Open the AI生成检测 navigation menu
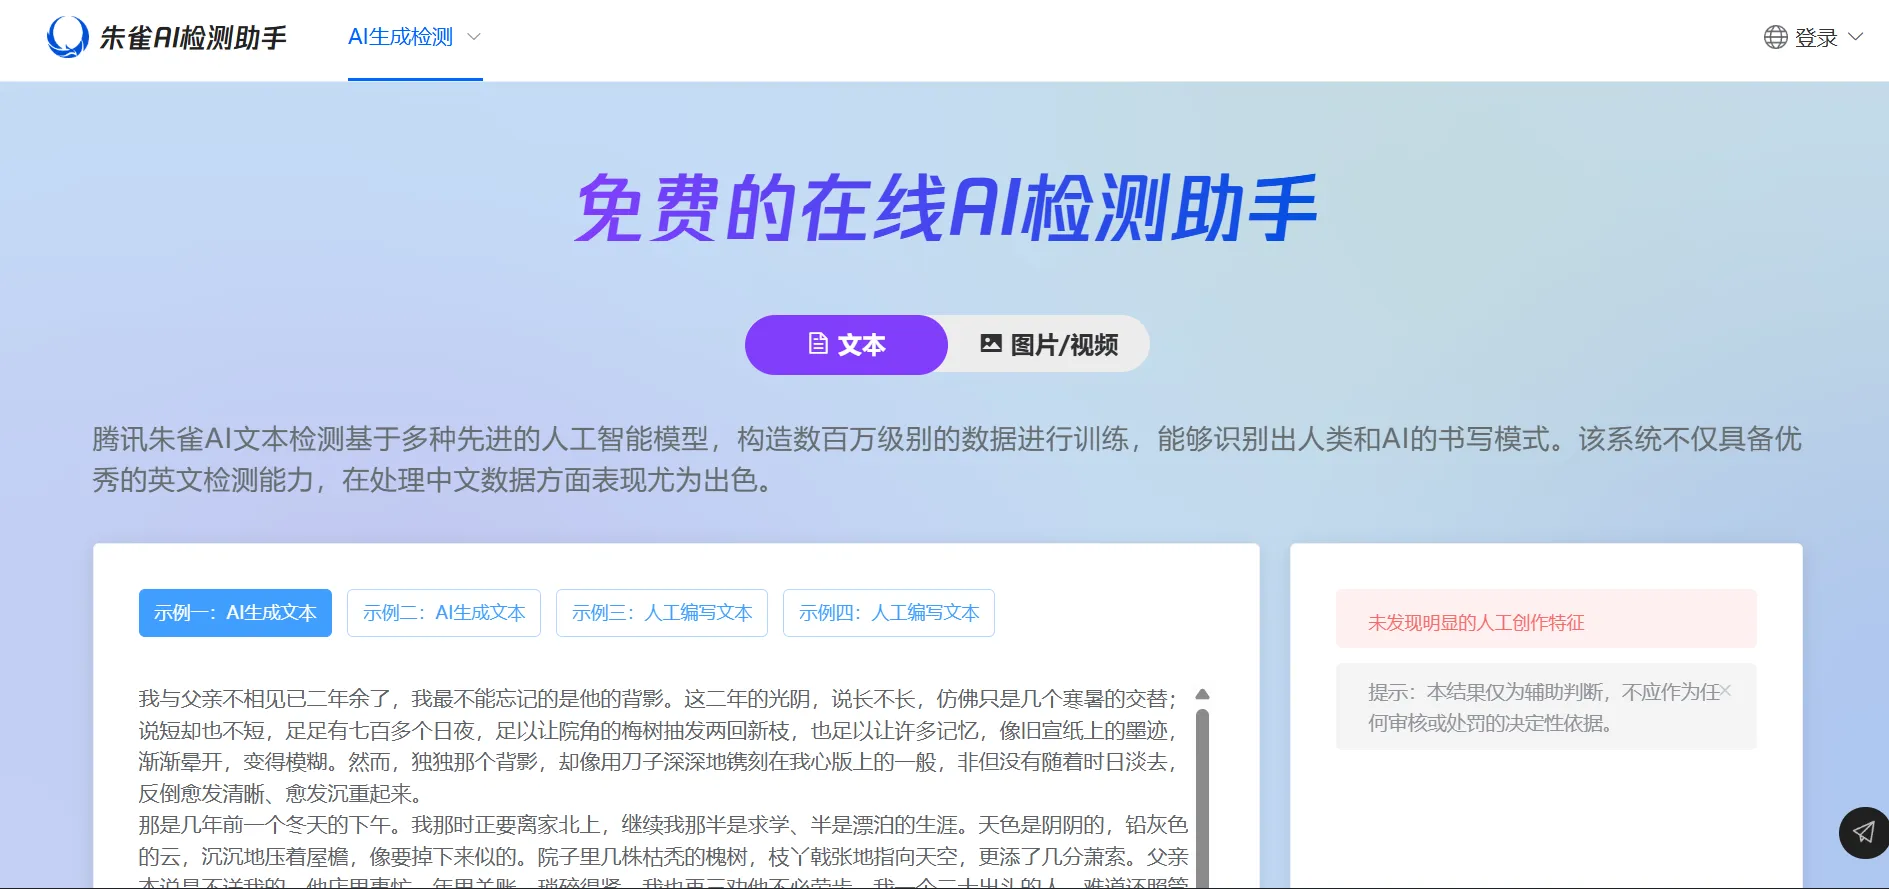This screenshot has height=889, width=1889. tap(401, 37)
